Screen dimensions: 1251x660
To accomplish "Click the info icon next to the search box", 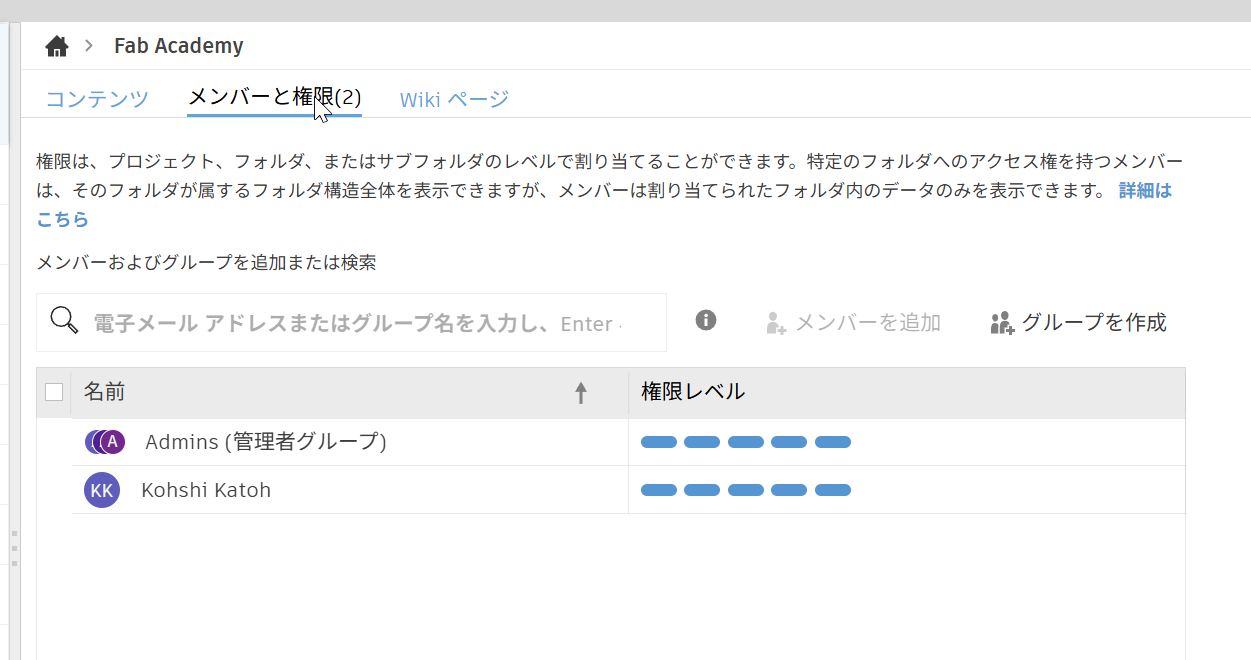I will (704, 320).
